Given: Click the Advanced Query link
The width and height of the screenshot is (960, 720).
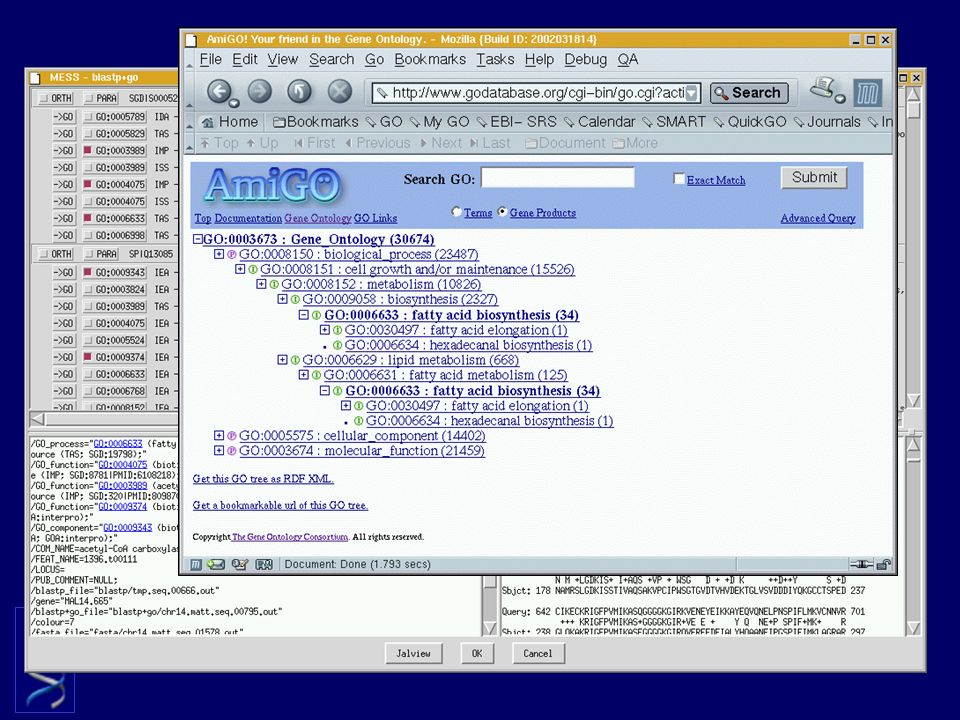Looking at the screenshot, I should pyautogui.click(x=818, y=218).
